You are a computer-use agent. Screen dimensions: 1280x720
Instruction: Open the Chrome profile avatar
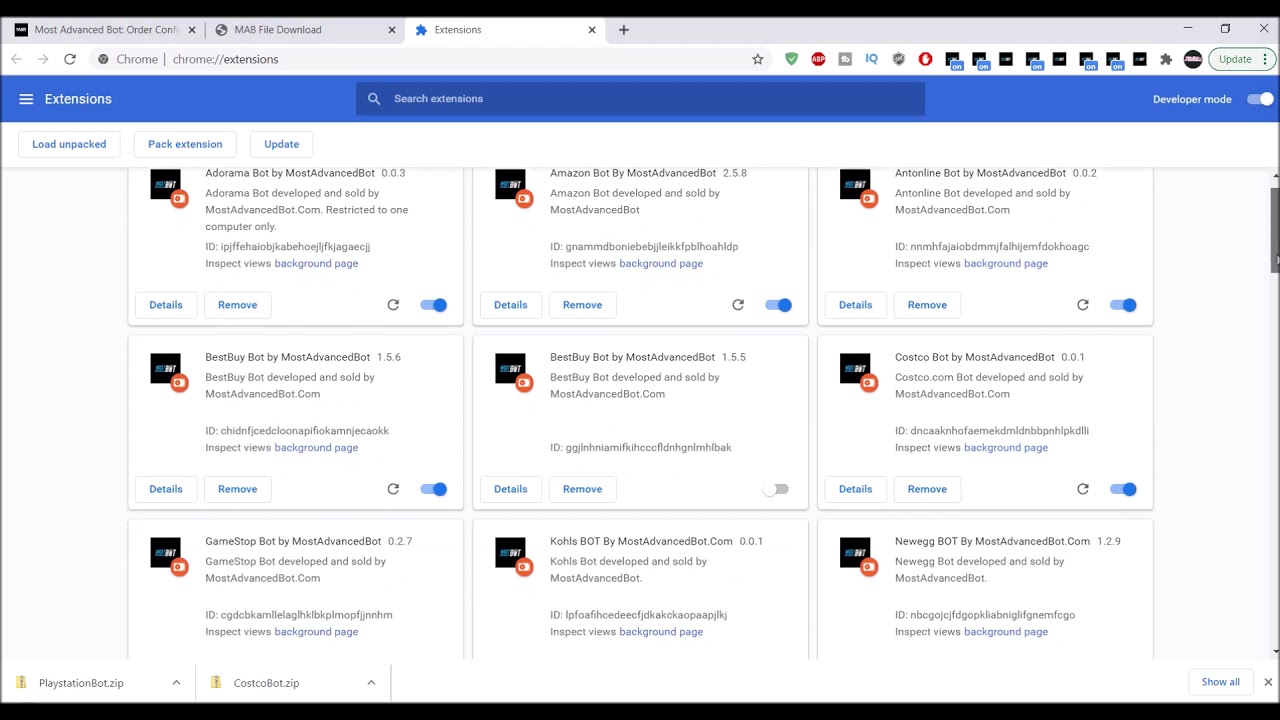click(1193, 59)
